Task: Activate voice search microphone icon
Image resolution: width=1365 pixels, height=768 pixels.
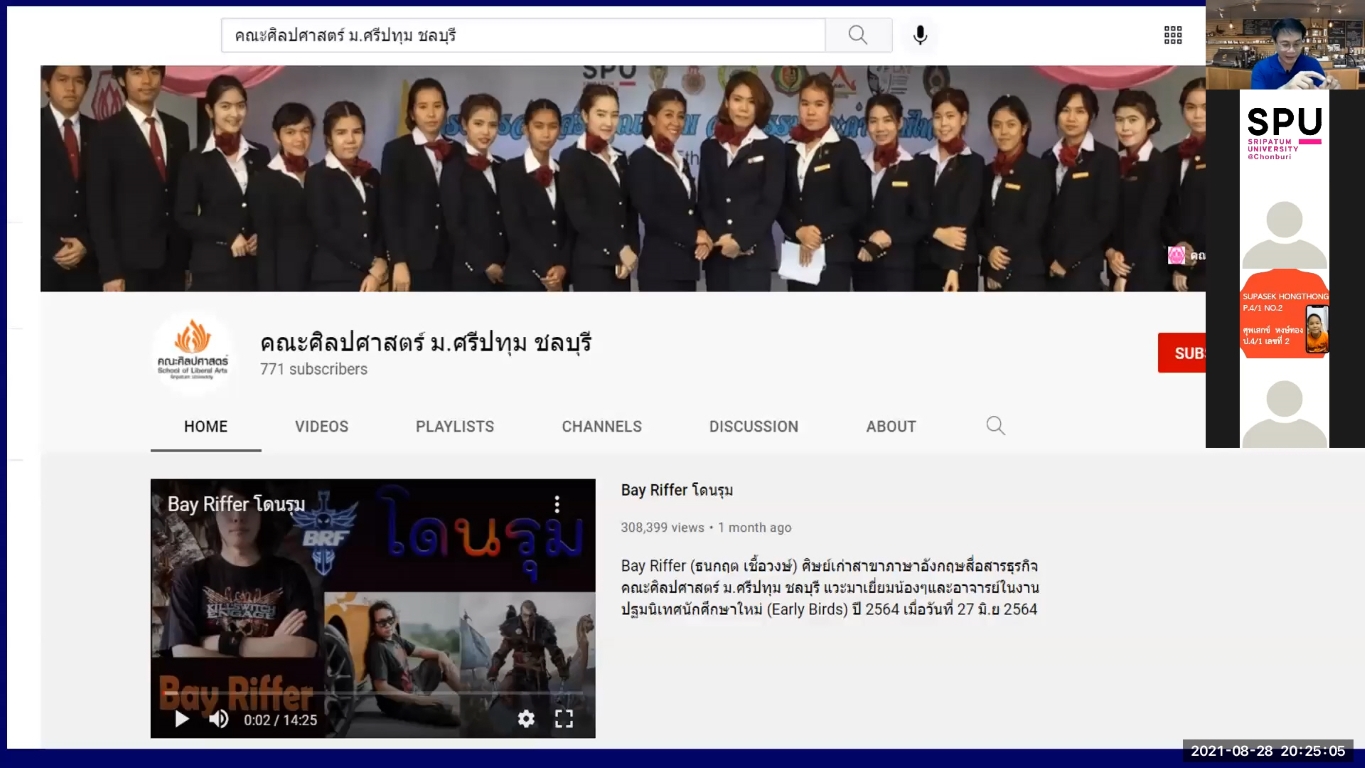Action: point(920,35)
